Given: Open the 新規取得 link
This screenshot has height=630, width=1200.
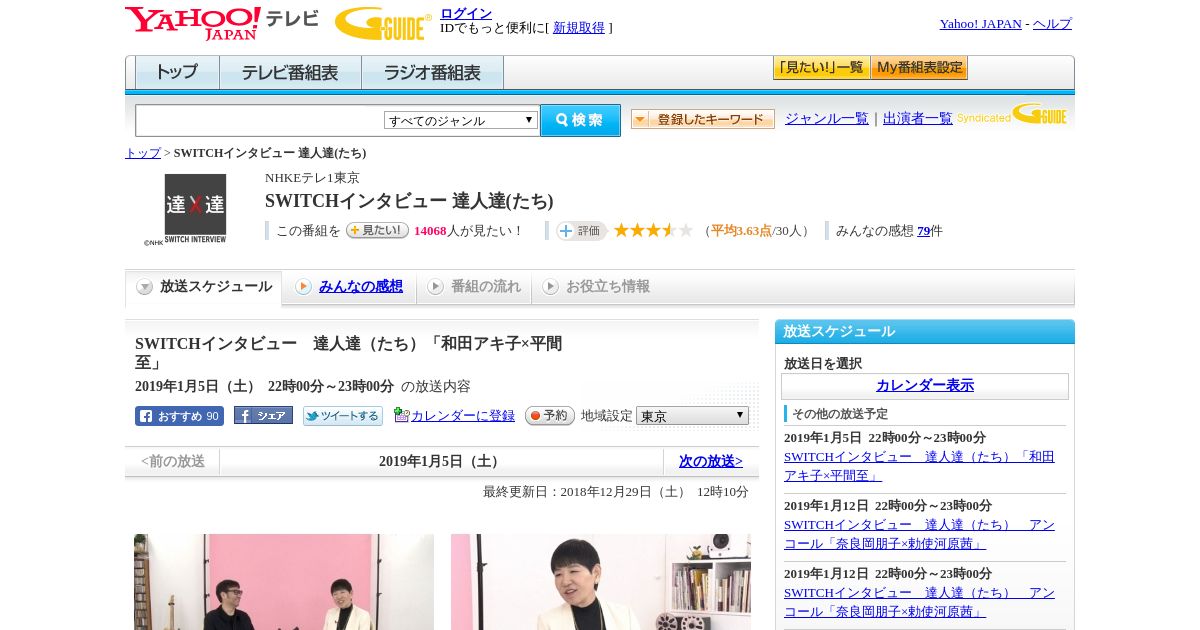Looking at the screenshot, I should (x=579, y=28).
